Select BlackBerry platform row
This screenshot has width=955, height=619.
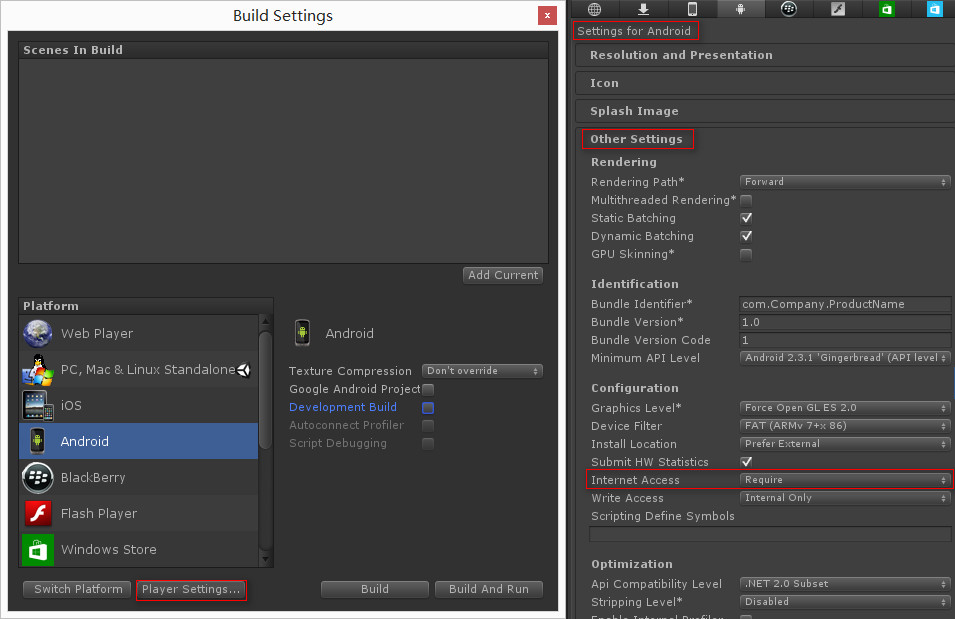(x=139, y=477)
